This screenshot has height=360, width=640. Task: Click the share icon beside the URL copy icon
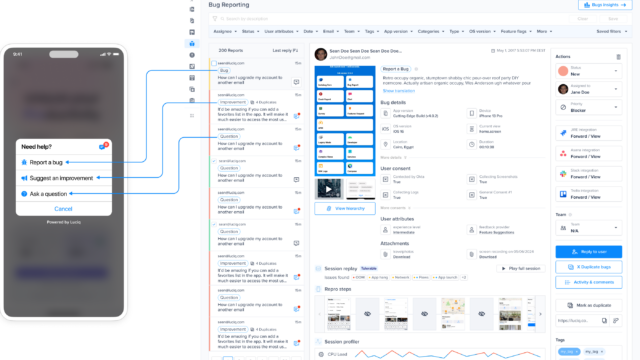pyautogui.click(x=616, y=321)
